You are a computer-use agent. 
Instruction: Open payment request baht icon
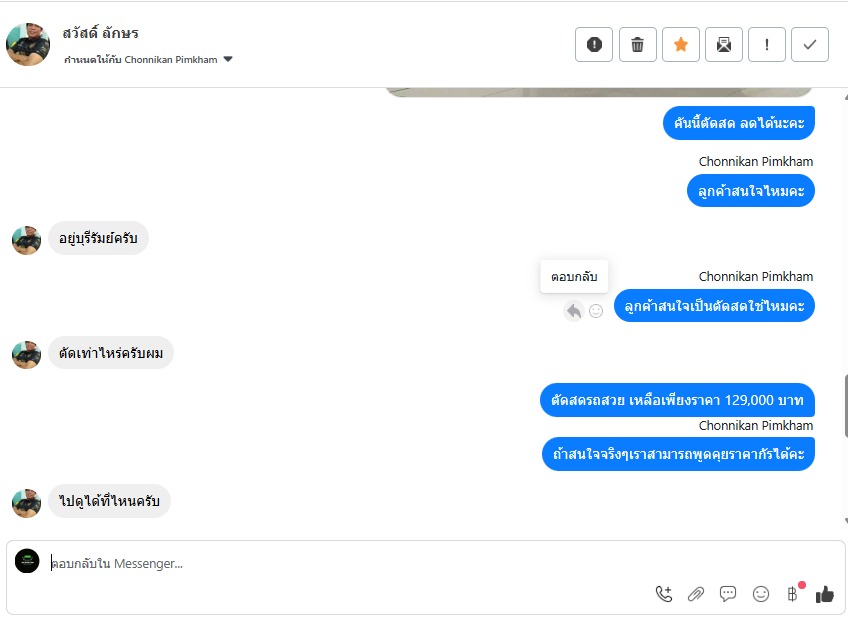click(x=792, y=594)
